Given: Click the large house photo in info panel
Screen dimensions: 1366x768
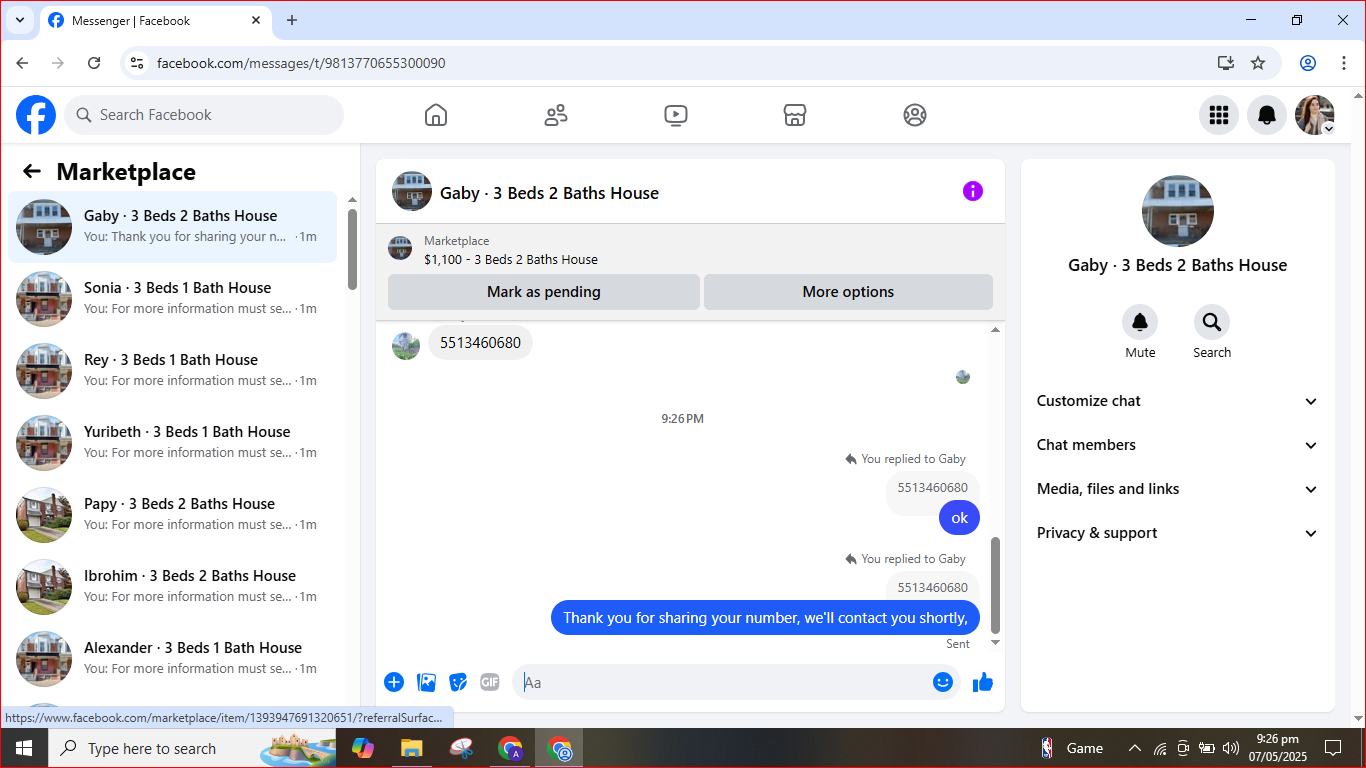Looking at the screenshot, I should pyautogui.click(x=1178, y=211).
